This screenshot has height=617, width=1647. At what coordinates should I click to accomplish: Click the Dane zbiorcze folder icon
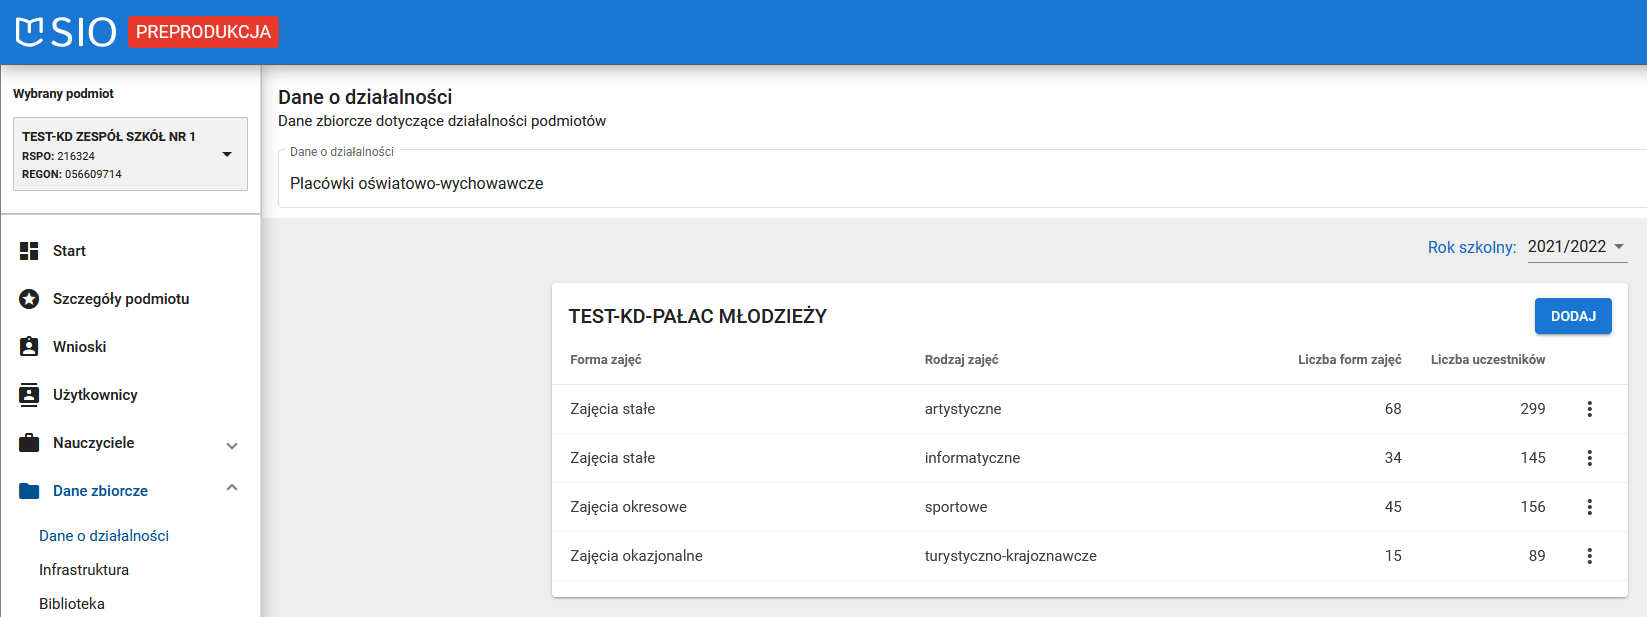pyautogui.click(x=29, y=491)
